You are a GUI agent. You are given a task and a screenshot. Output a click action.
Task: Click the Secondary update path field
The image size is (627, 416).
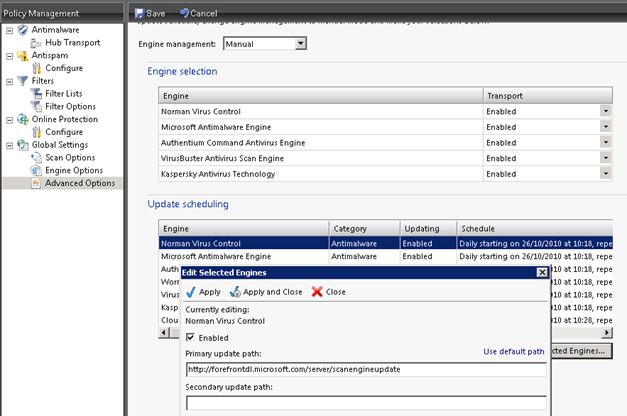click(366, 403)
